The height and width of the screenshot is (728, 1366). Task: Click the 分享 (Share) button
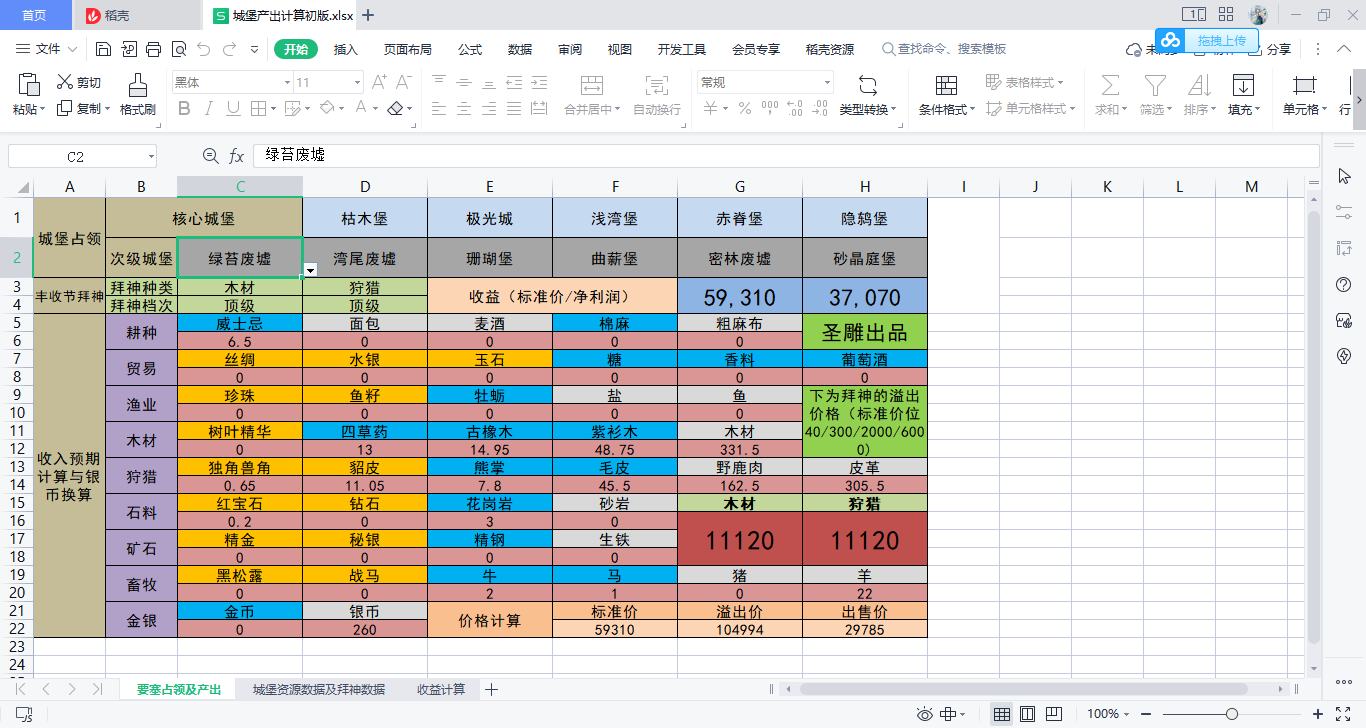coord(1270,49)
